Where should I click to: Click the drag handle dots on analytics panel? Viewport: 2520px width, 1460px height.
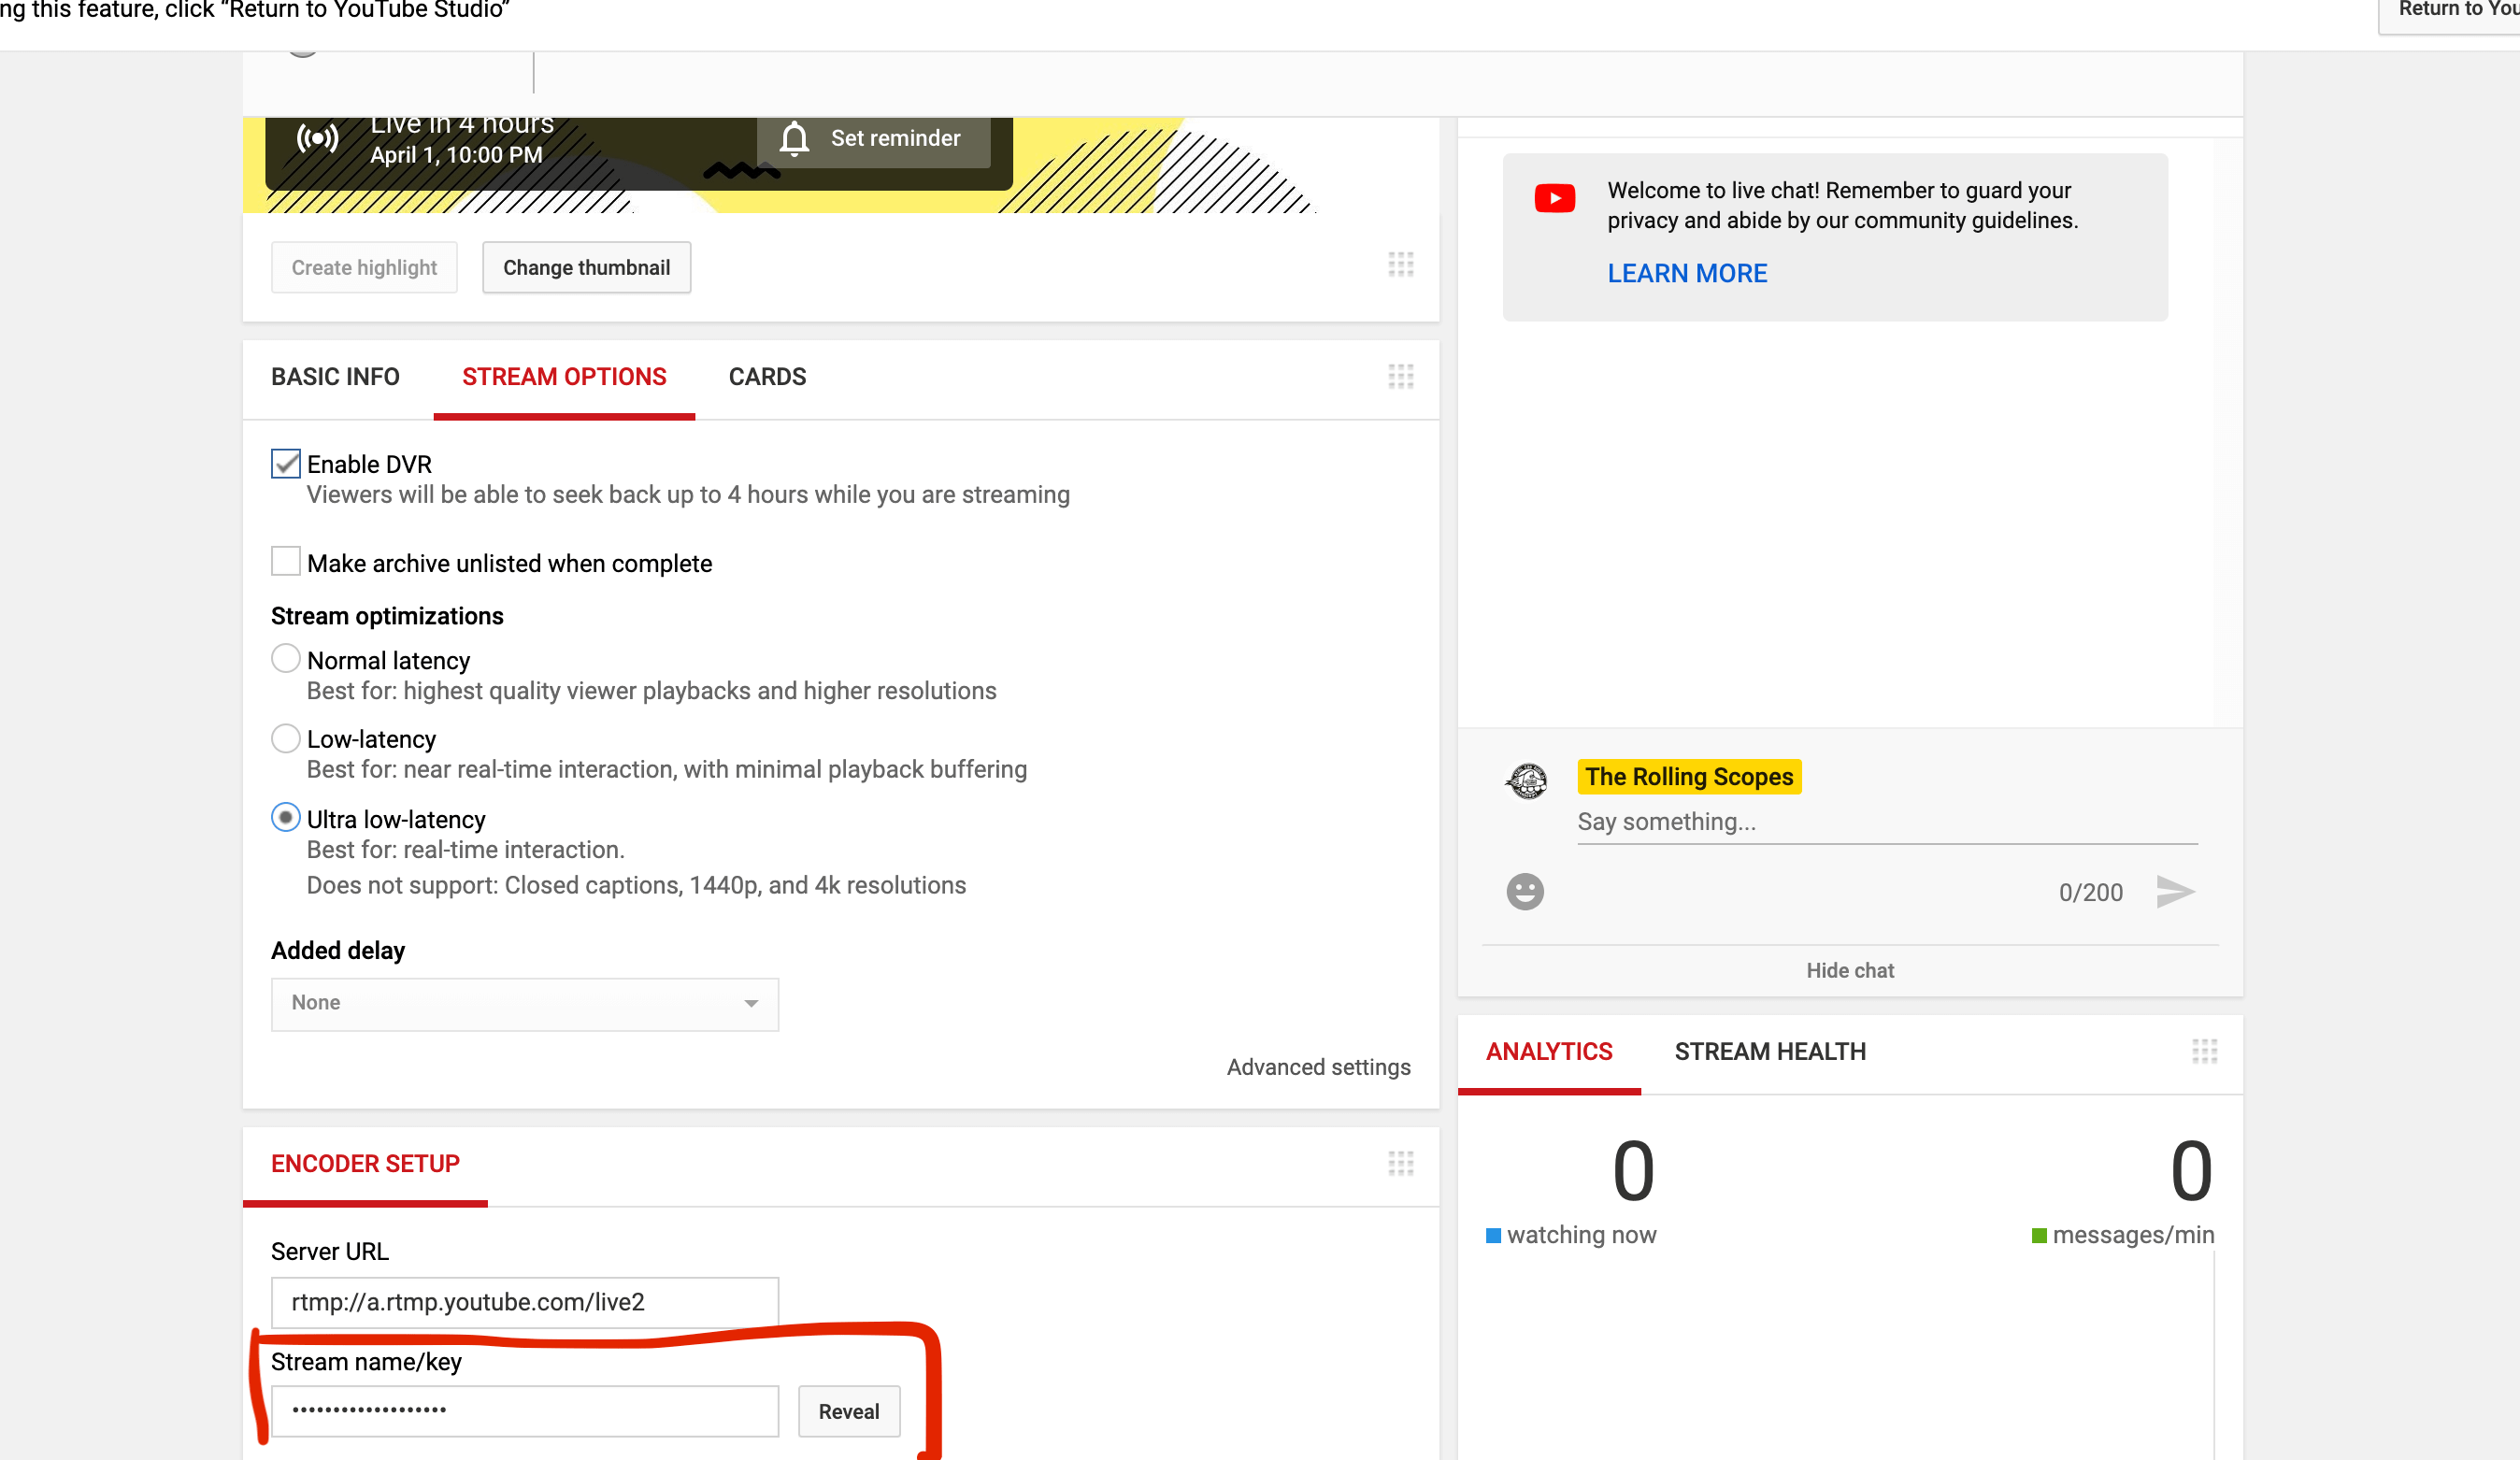point(2205,1050)
